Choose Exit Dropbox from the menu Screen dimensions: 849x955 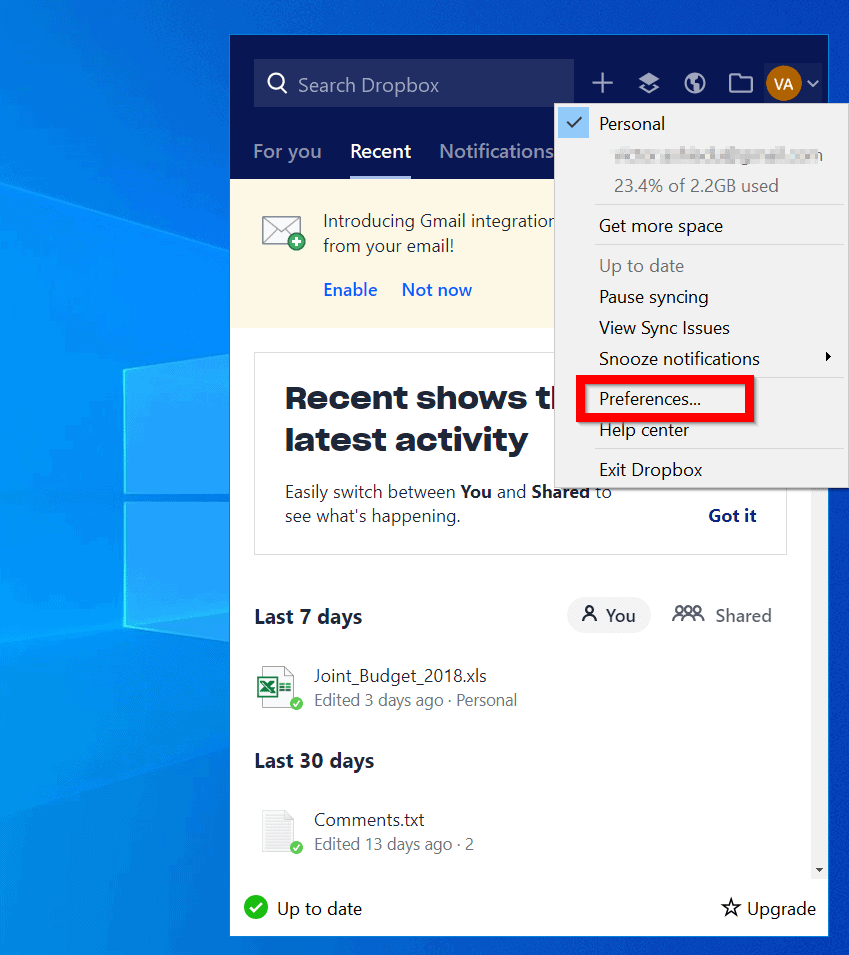pyautogui.click(x=650, y=470)
